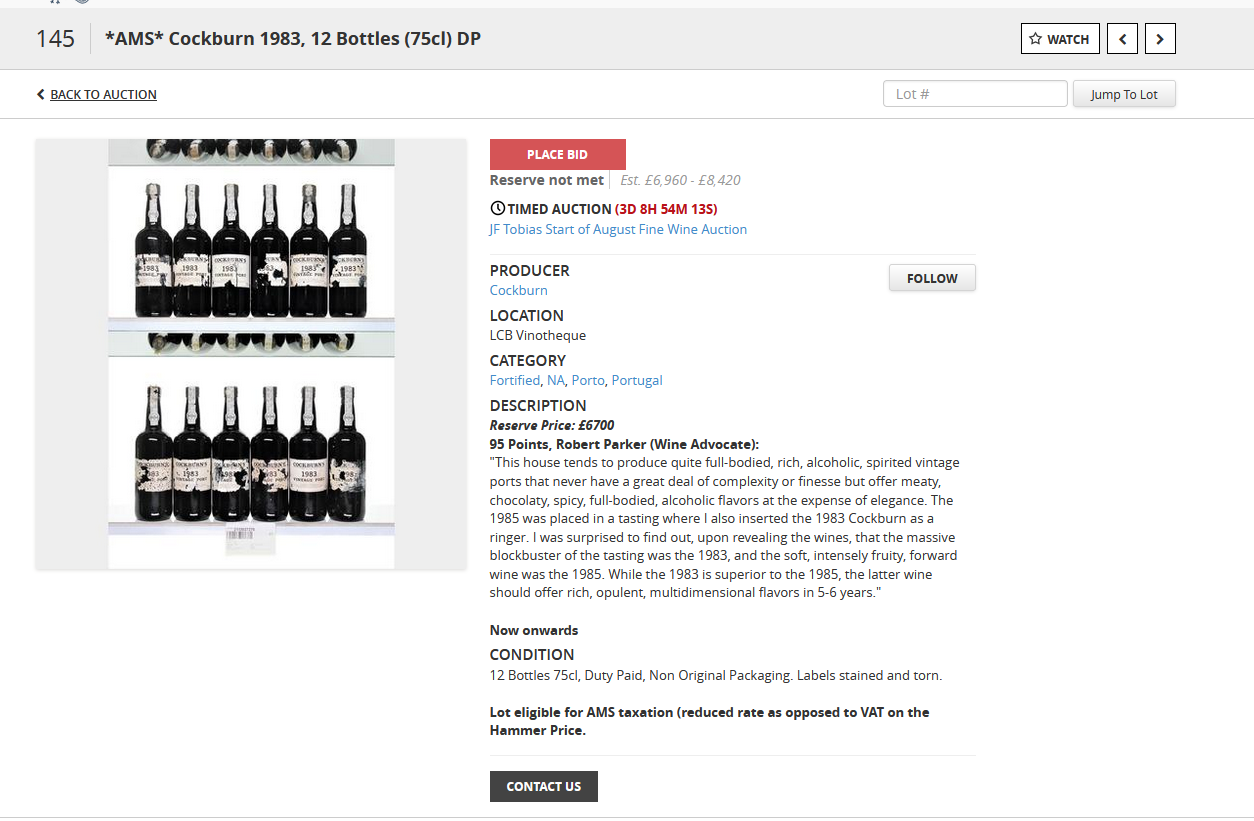The image size is (1254, 821).
Task: Click the Contact Us button
Action: [543, 786]
